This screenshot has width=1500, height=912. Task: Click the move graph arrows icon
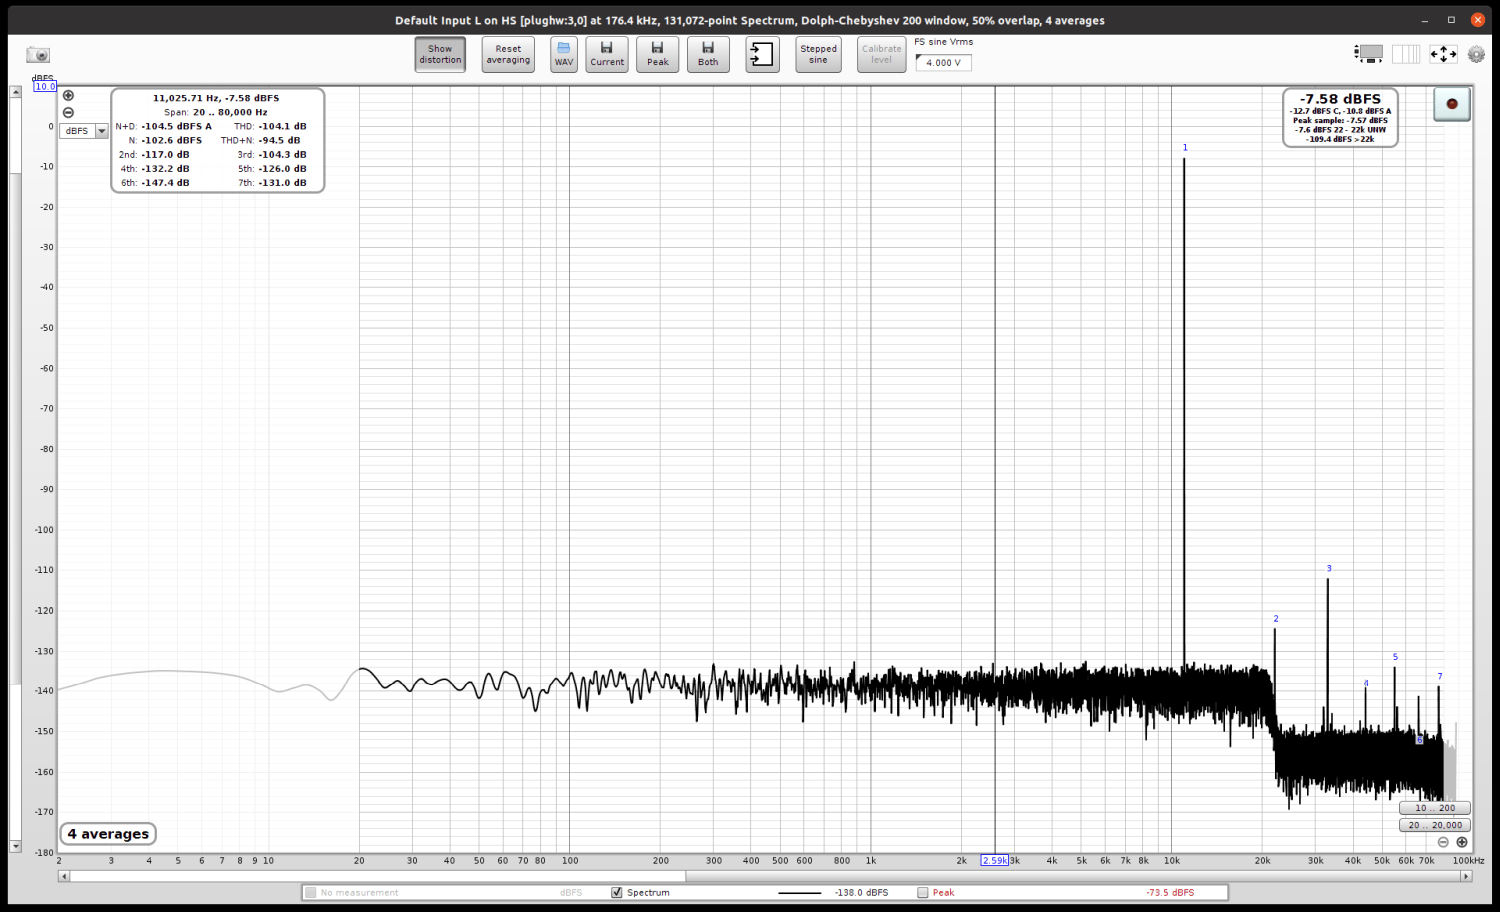pos(1443,54)
